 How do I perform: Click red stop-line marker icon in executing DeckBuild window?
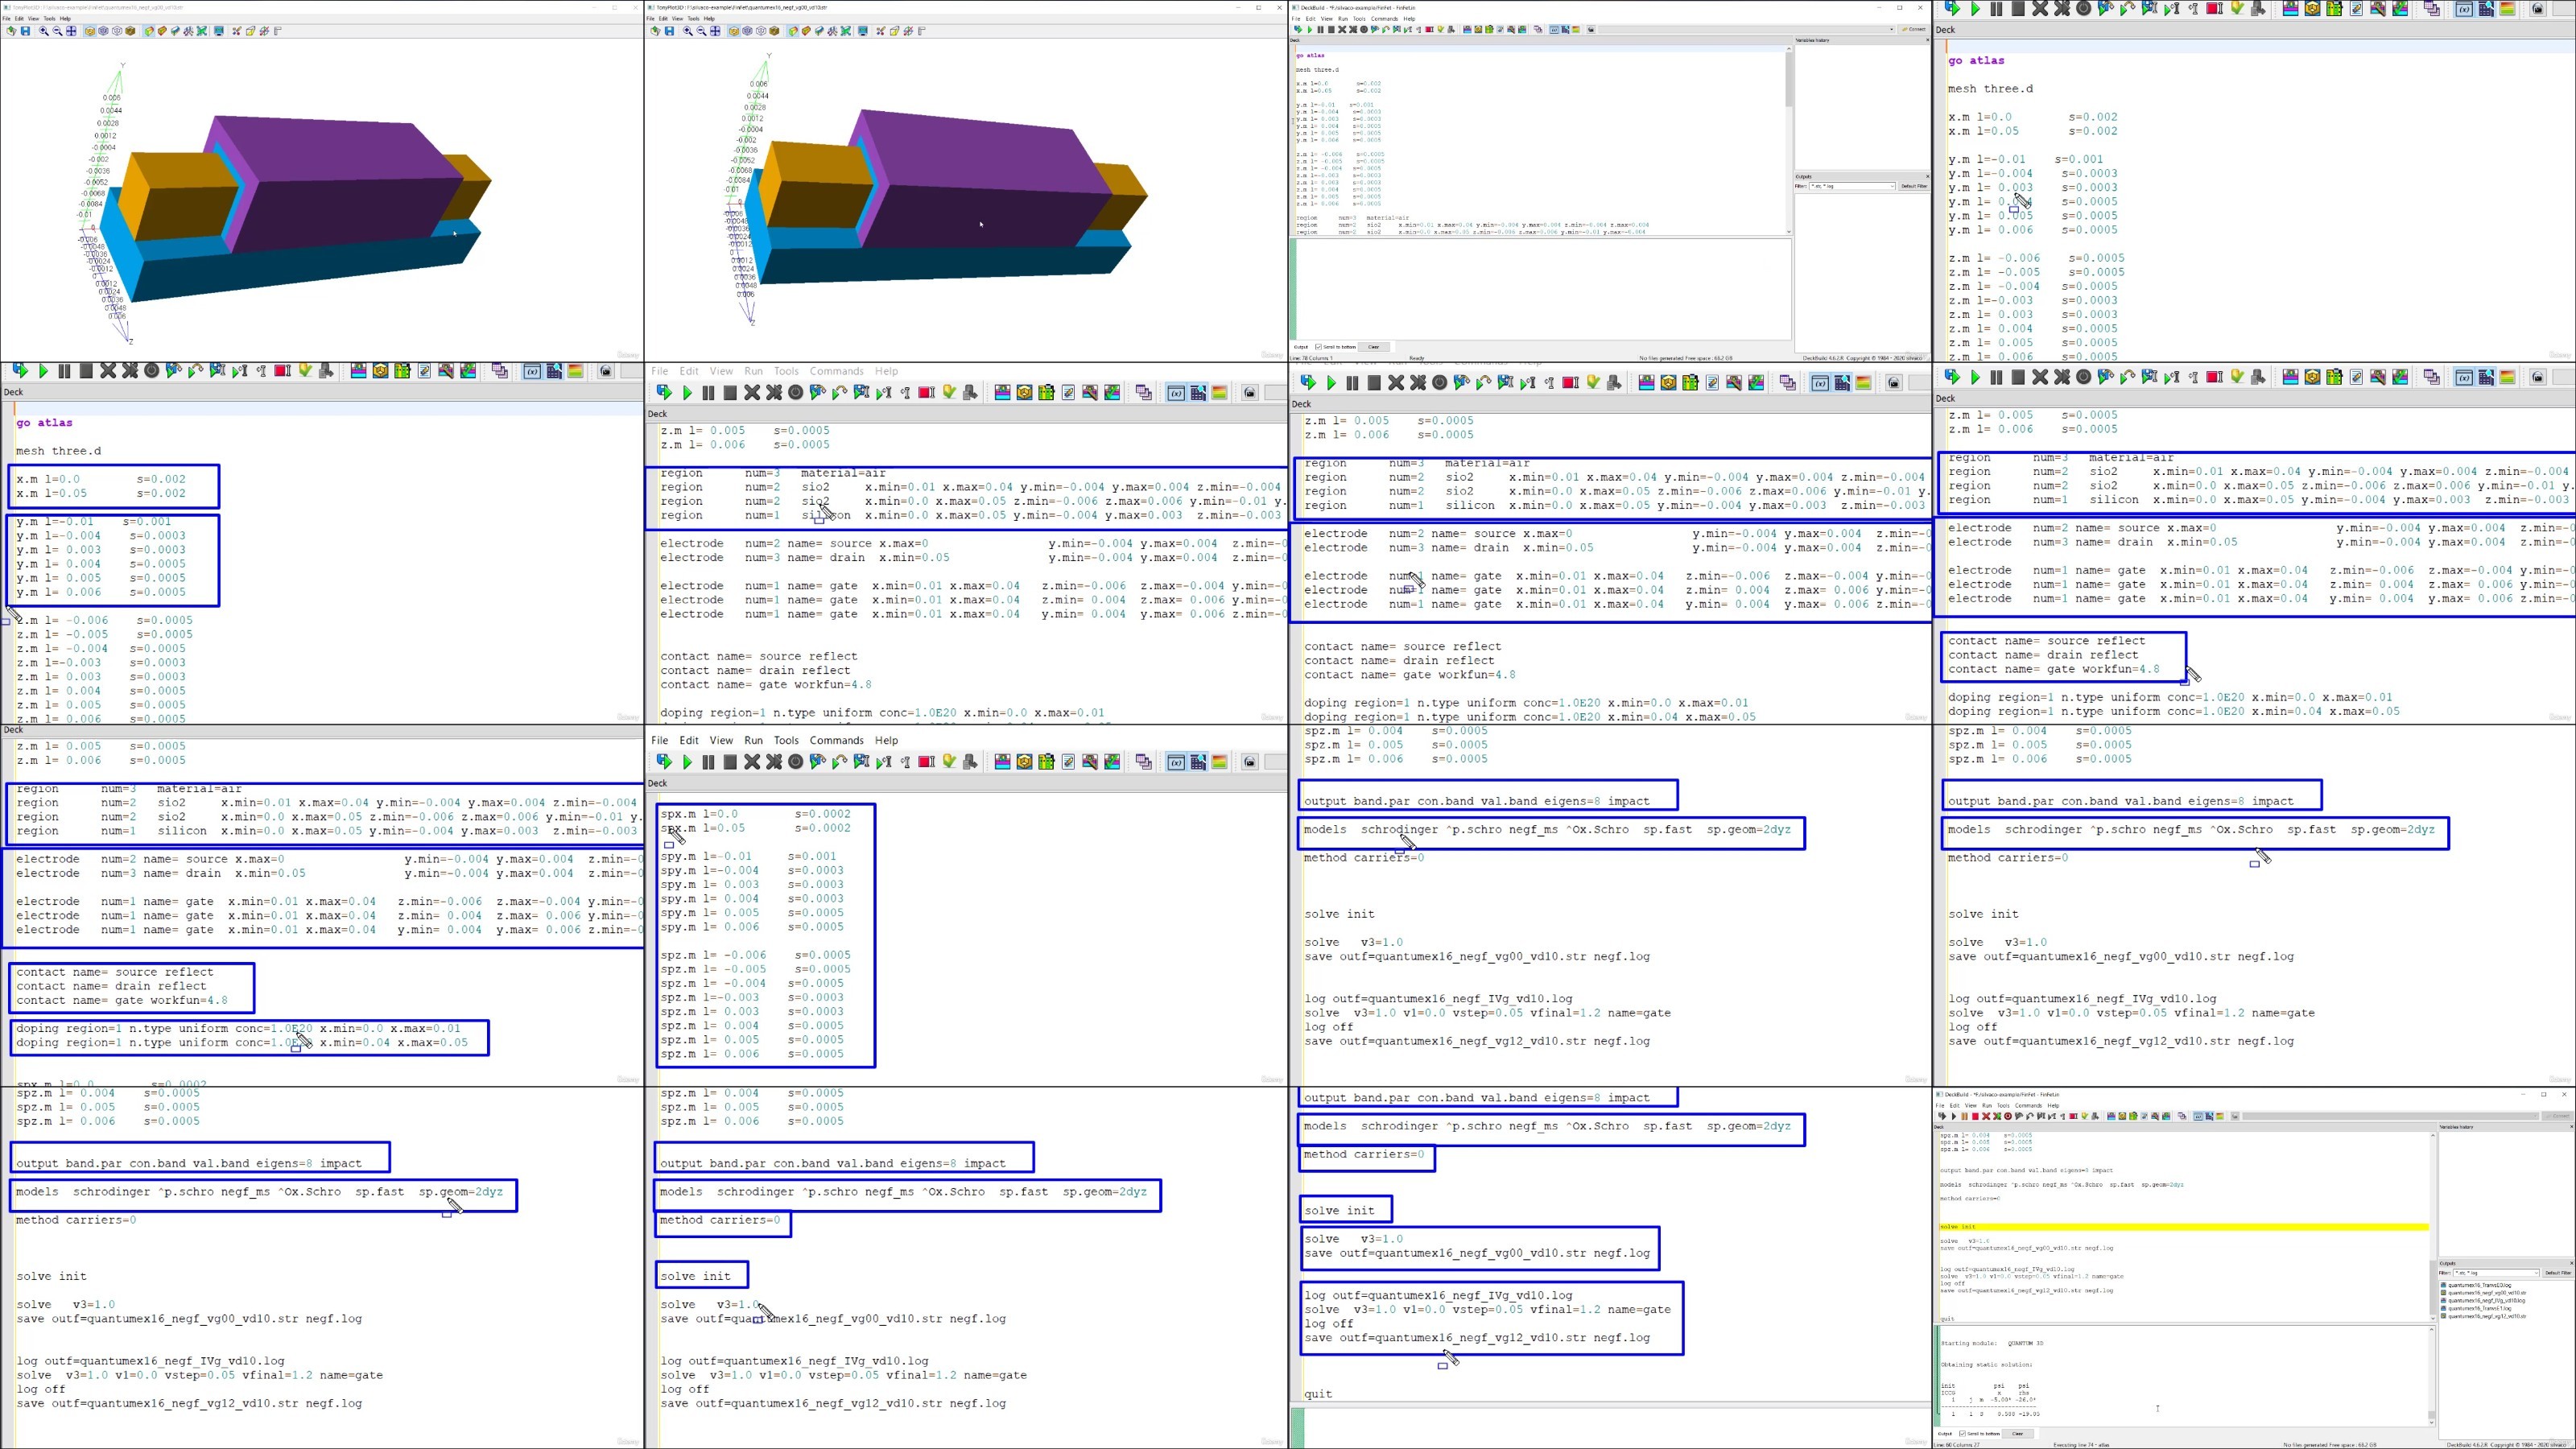click(x=2073, y=1117)
